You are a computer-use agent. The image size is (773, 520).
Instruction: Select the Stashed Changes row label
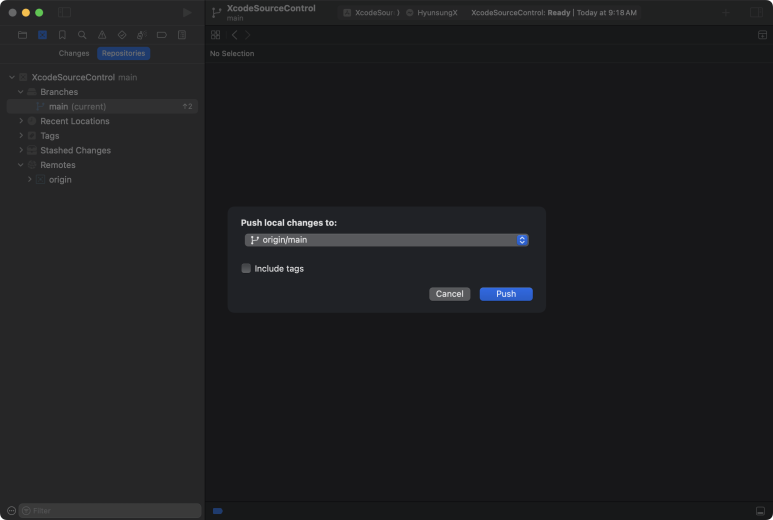coord(75,150)
